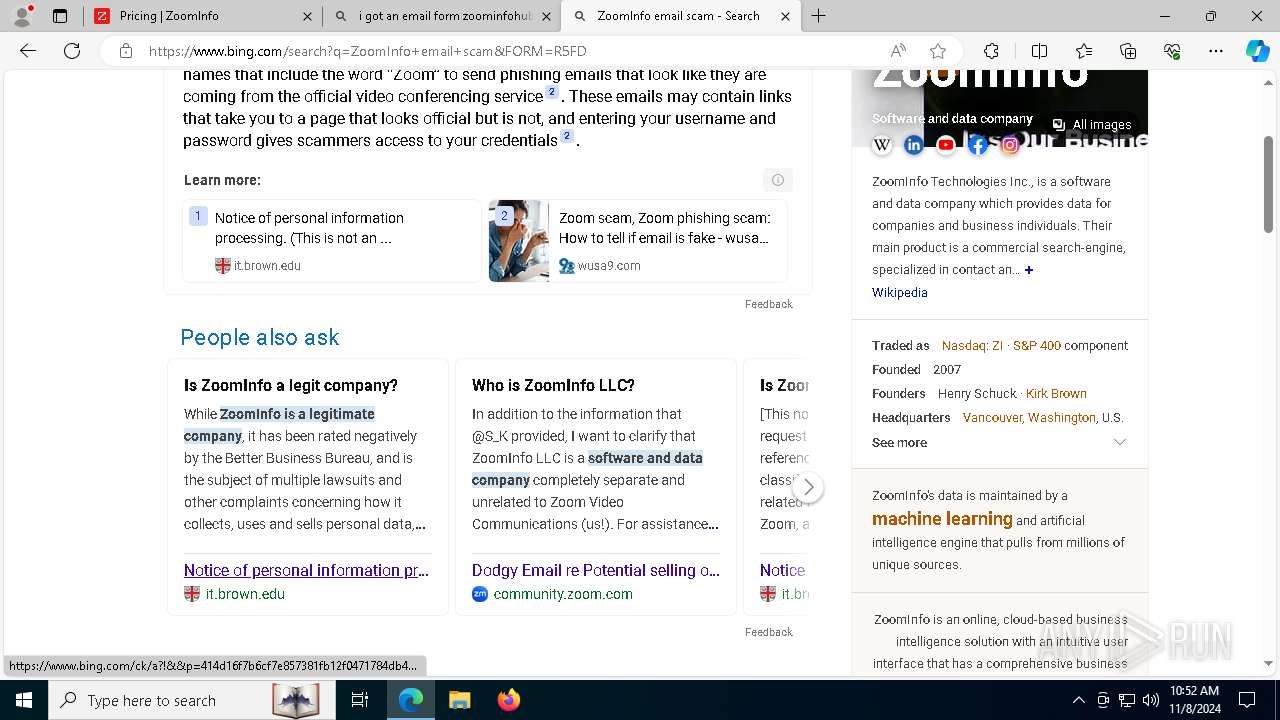Close the Pricing | ZoomInfo tab
Image resolution: width=1280 pixels, height=720 pixels.
[x=307, y=16]
